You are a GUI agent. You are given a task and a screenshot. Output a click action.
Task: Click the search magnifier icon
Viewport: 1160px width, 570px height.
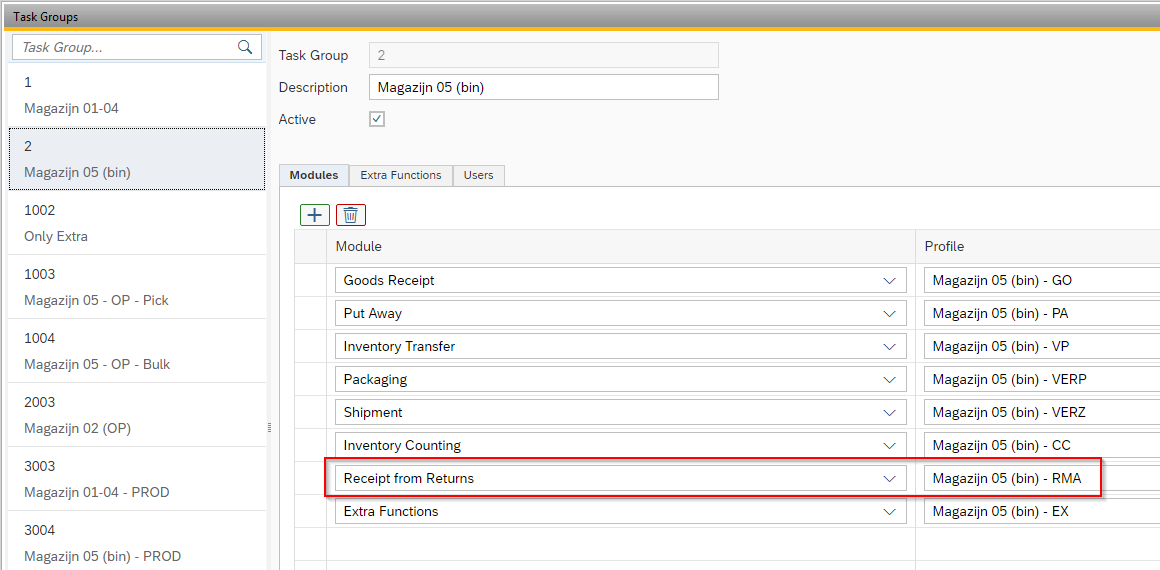(x=245, y=47)
